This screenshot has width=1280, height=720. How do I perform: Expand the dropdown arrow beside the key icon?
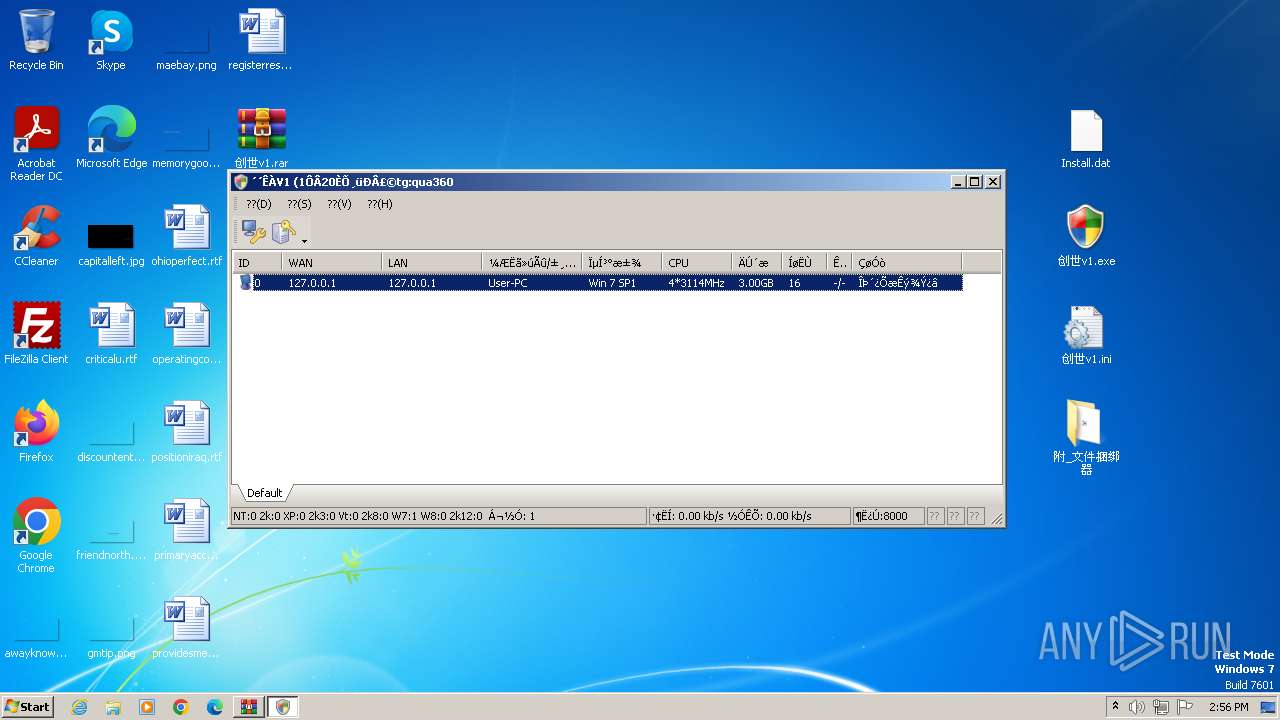coord(304,240)
